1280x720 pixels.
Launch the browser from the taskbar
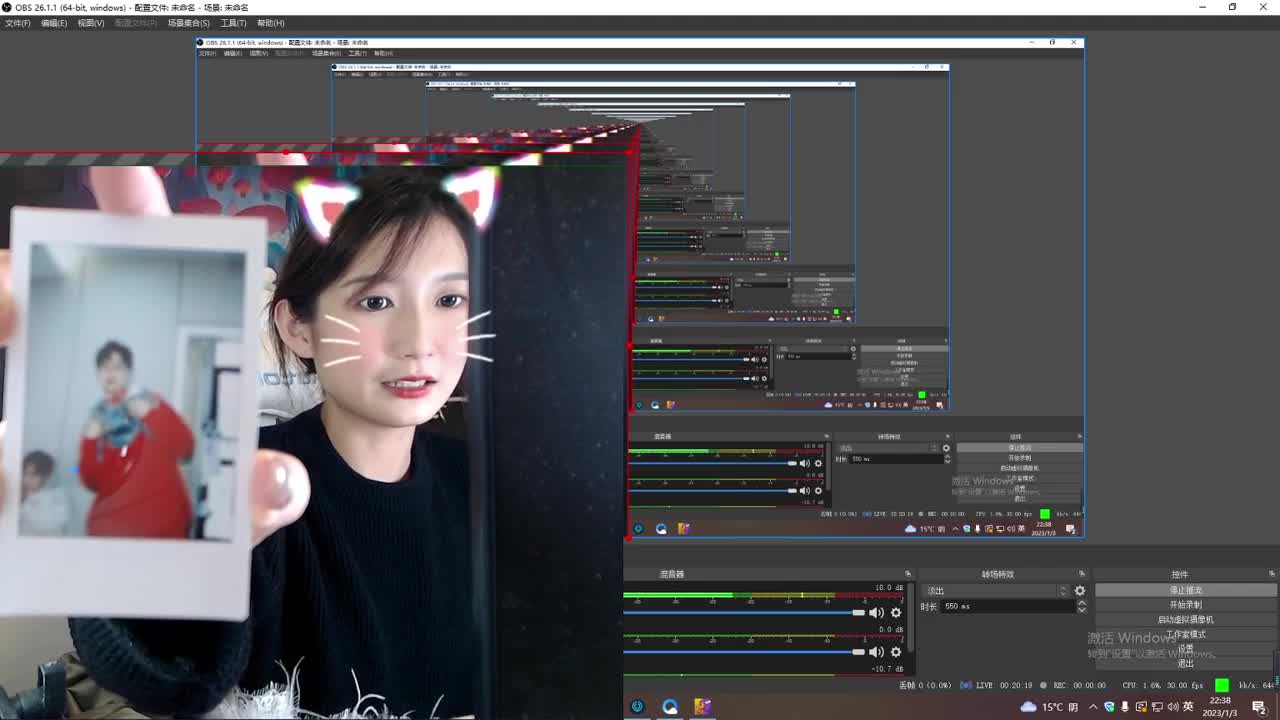tap(670, 706)
